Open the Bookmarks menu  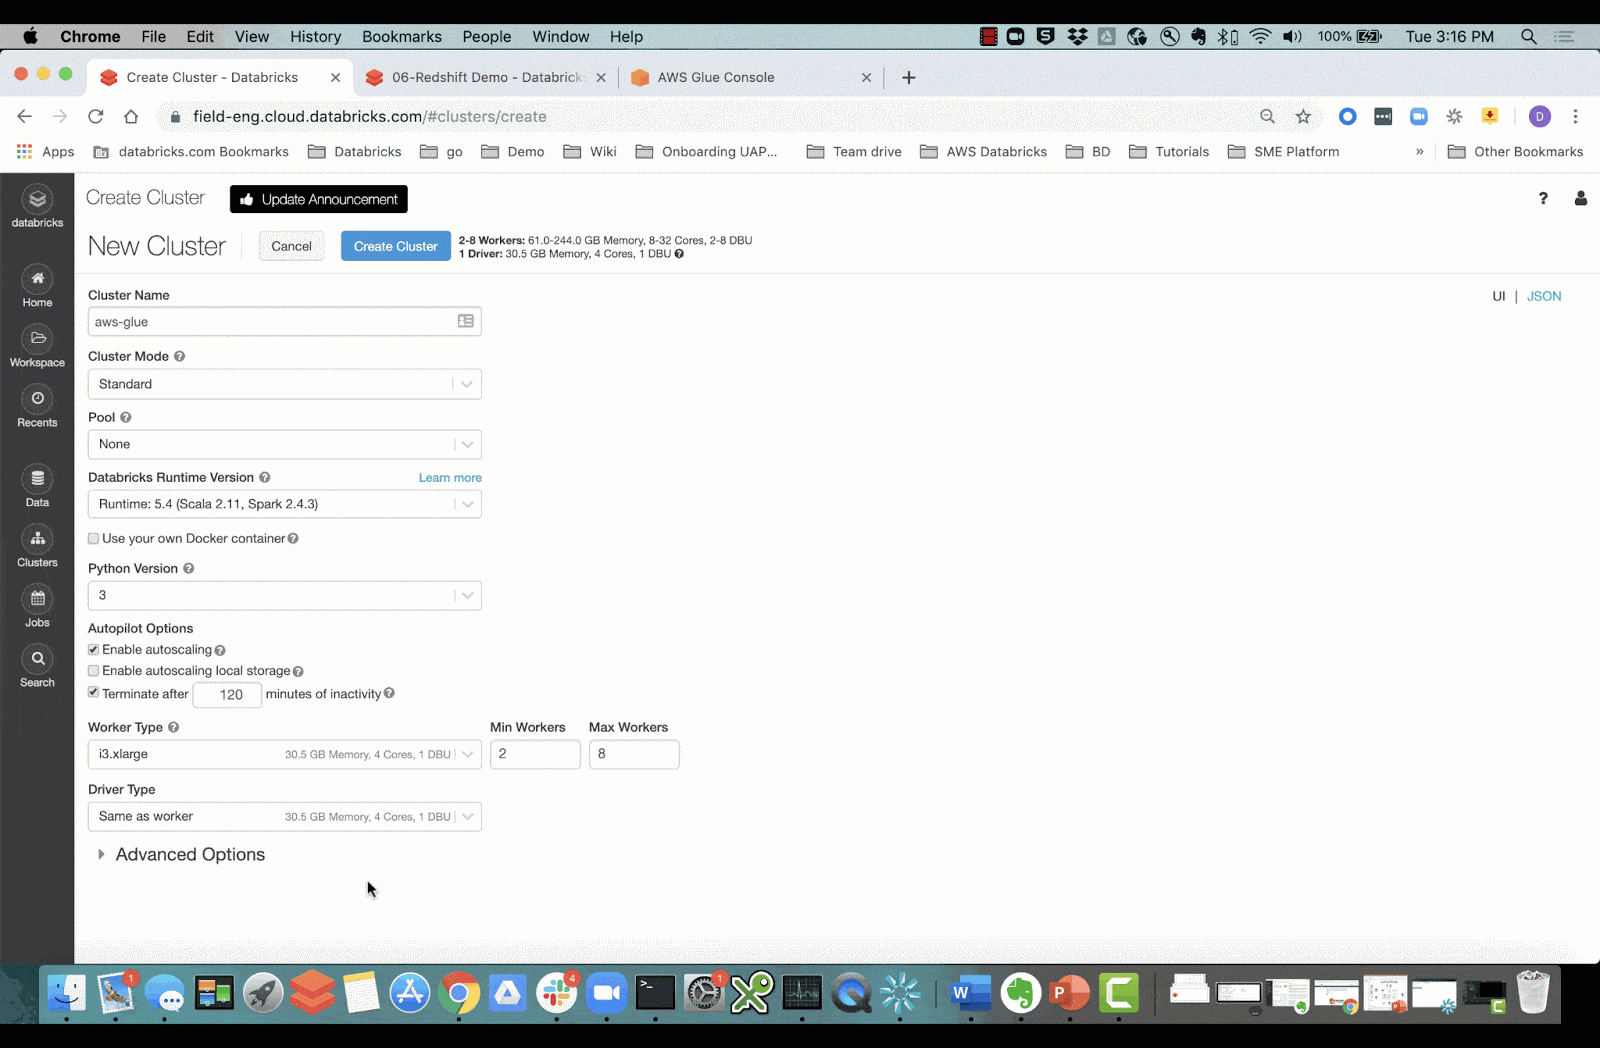coord(402,36)
